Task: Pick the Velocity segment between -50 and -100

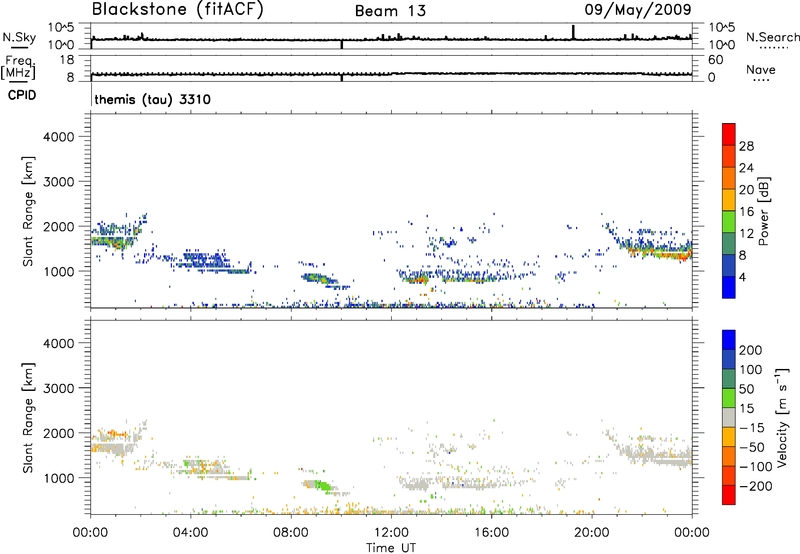Action: [729, 456]
